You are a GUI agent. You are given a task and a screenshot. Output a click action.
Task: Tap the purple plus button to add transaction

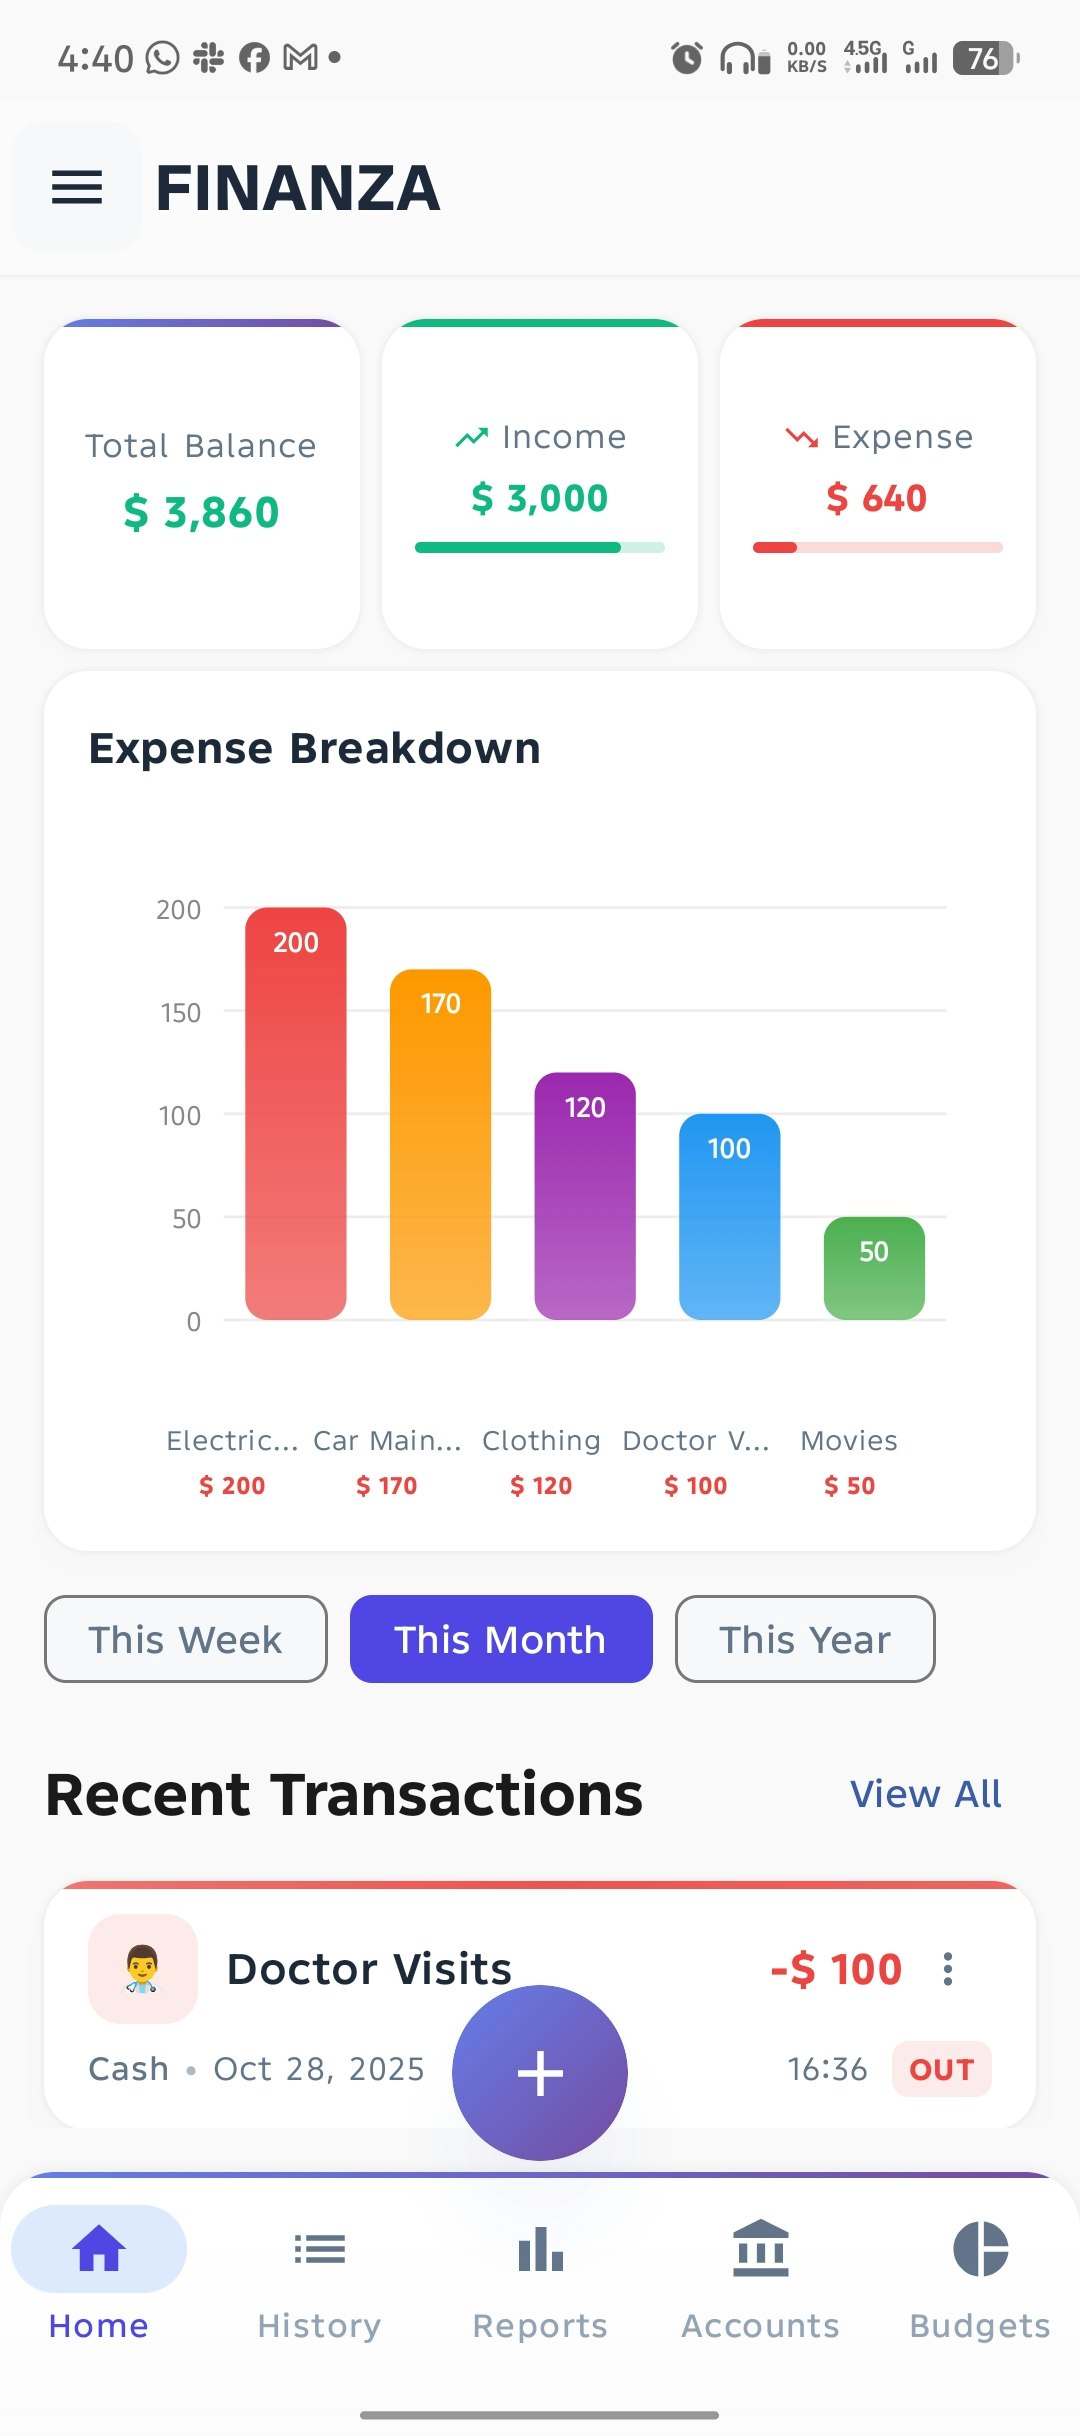pos(540,2072)
